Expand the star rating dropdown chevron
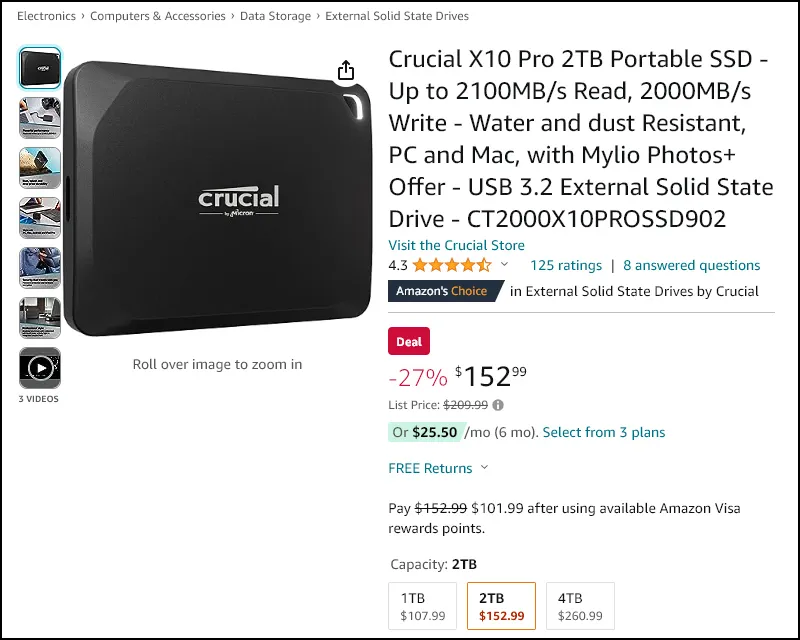 click(x=504, y=264)
